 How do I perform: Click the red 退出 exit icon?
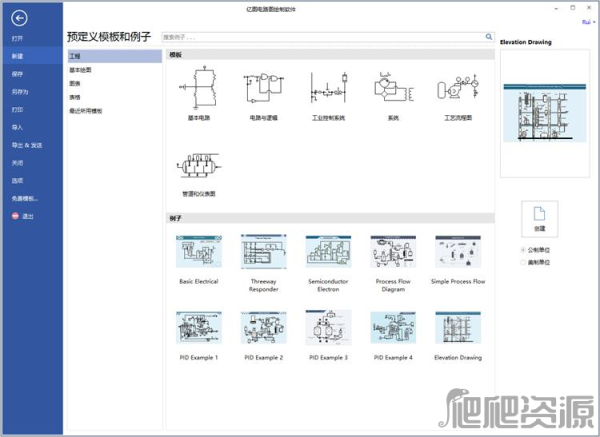click(x=15, y=216)
